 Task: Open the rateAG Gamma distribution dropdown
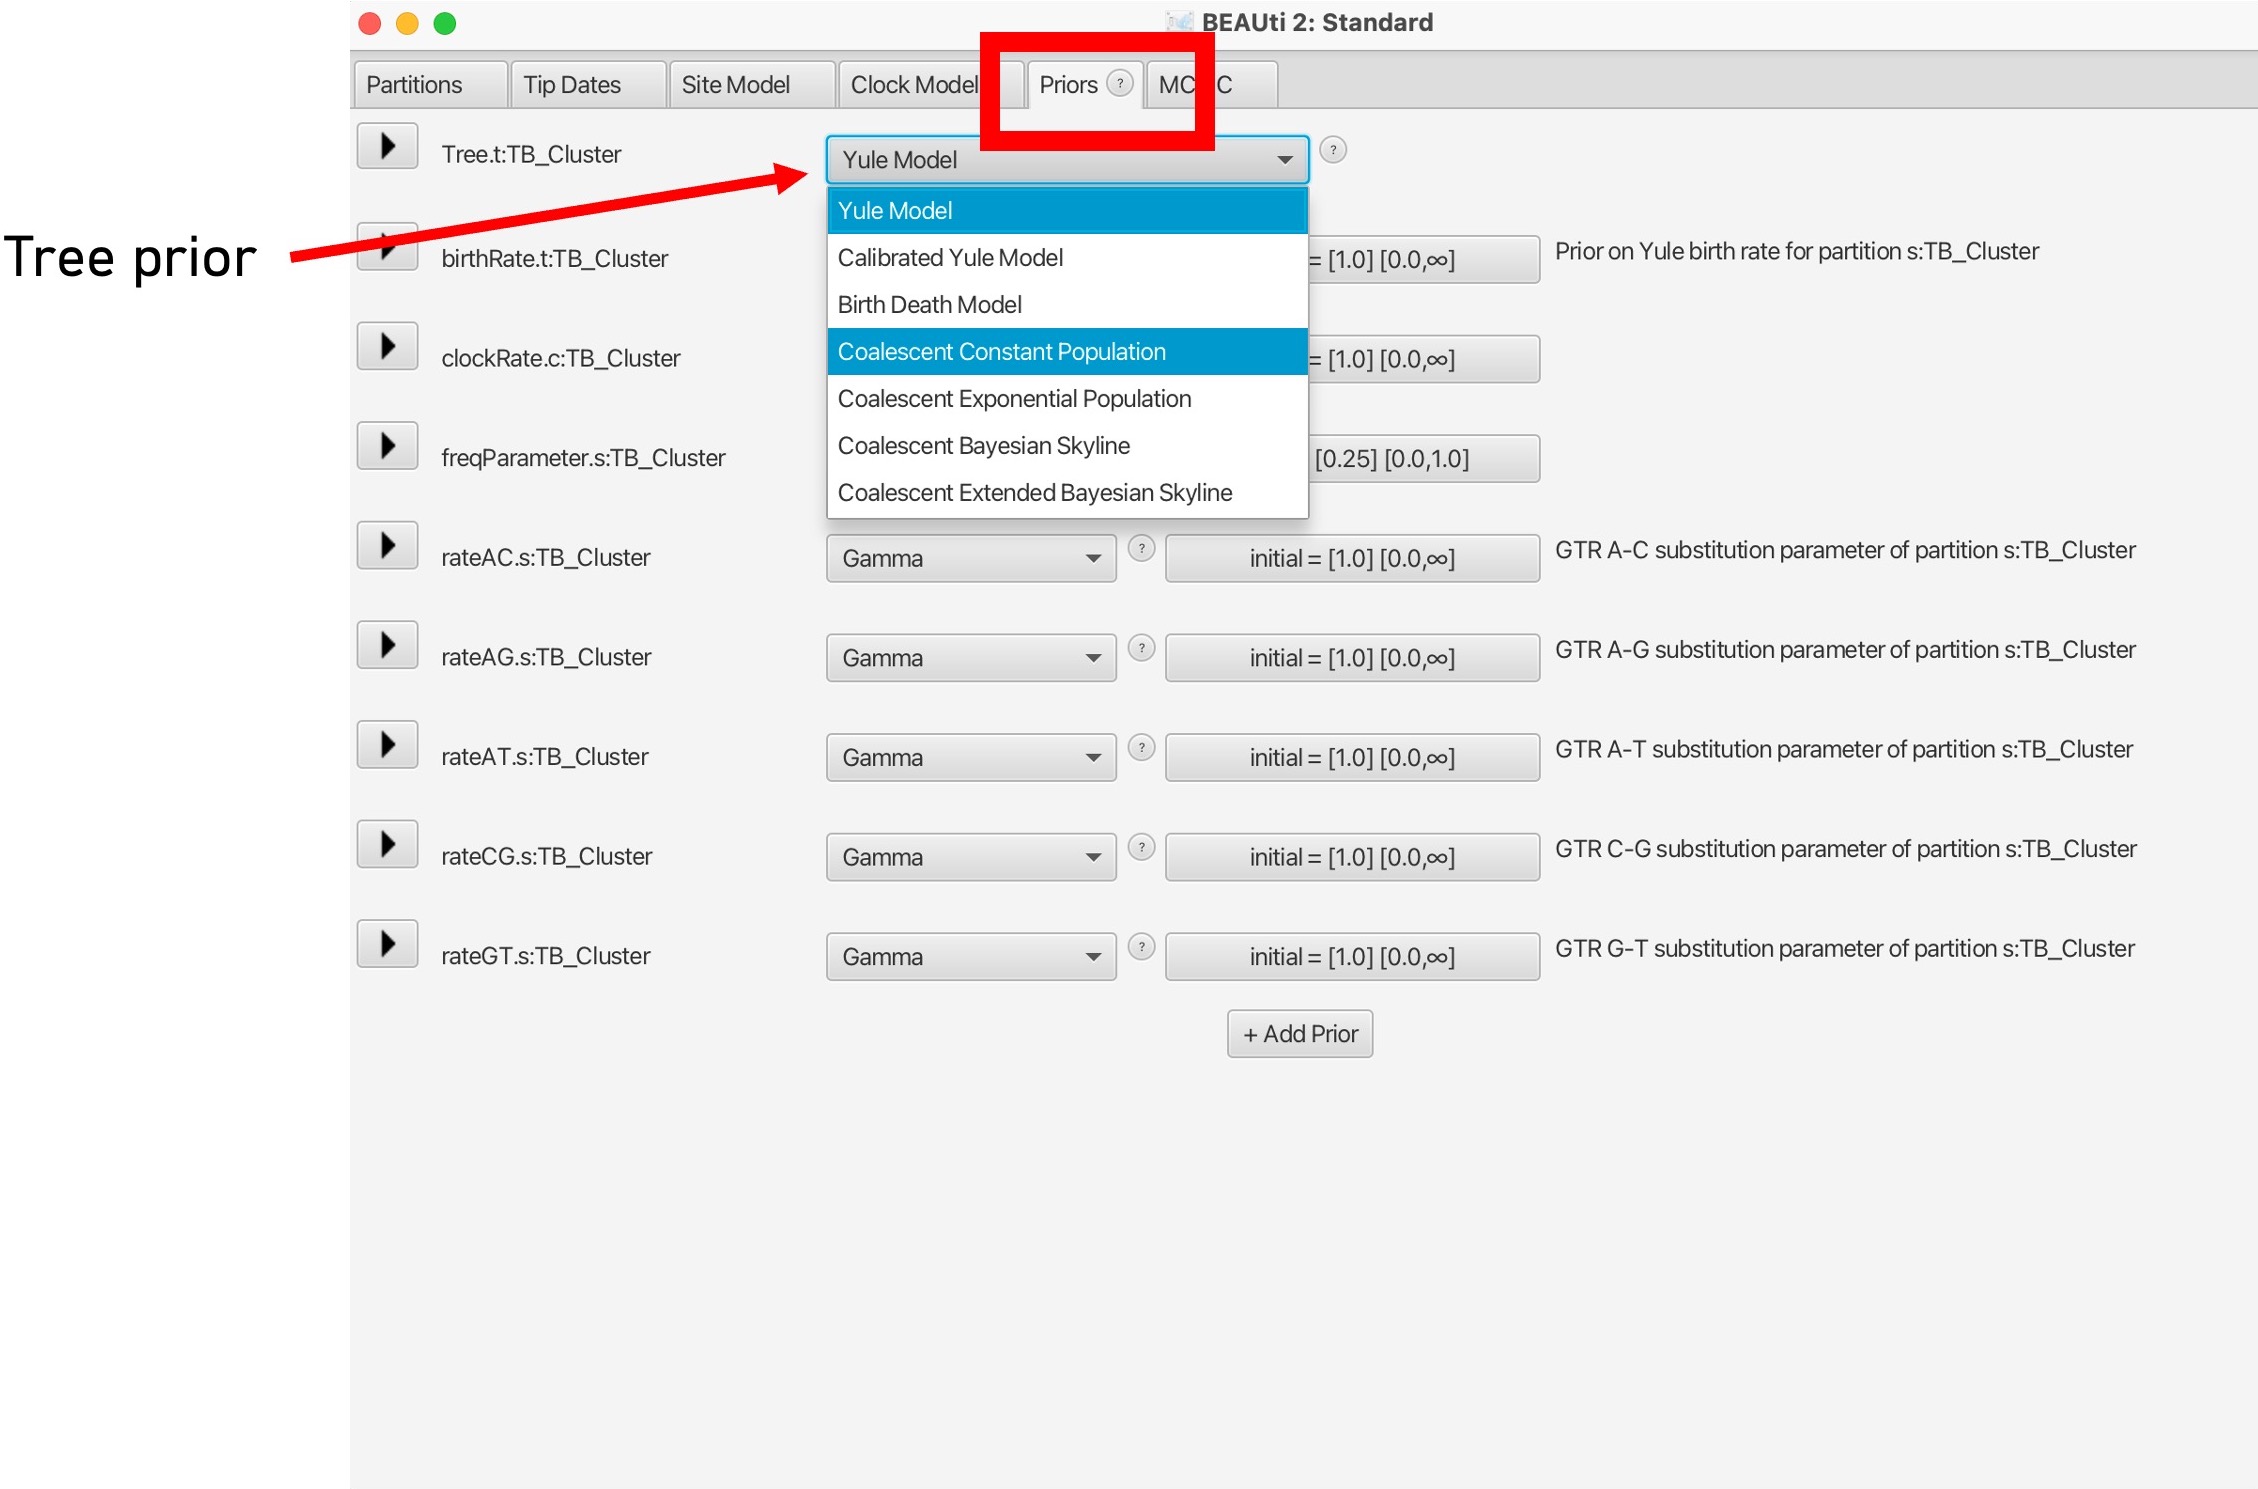point(970,658)
